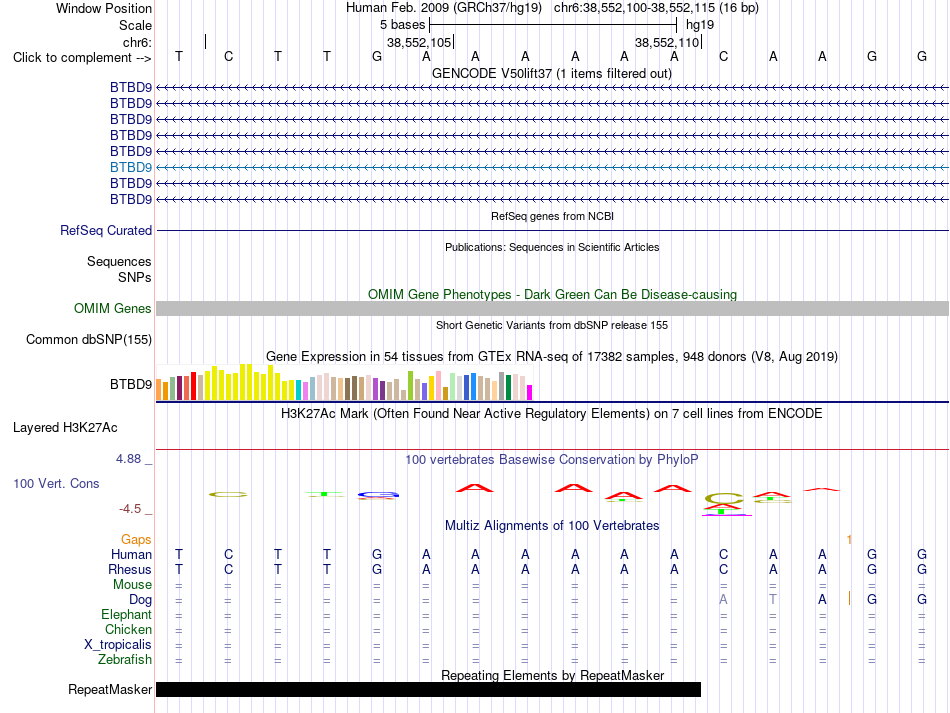Viewport: 950px width, 713px height.
Task: Click the red bar in GTEx expression chart
Action: (193, 386)
